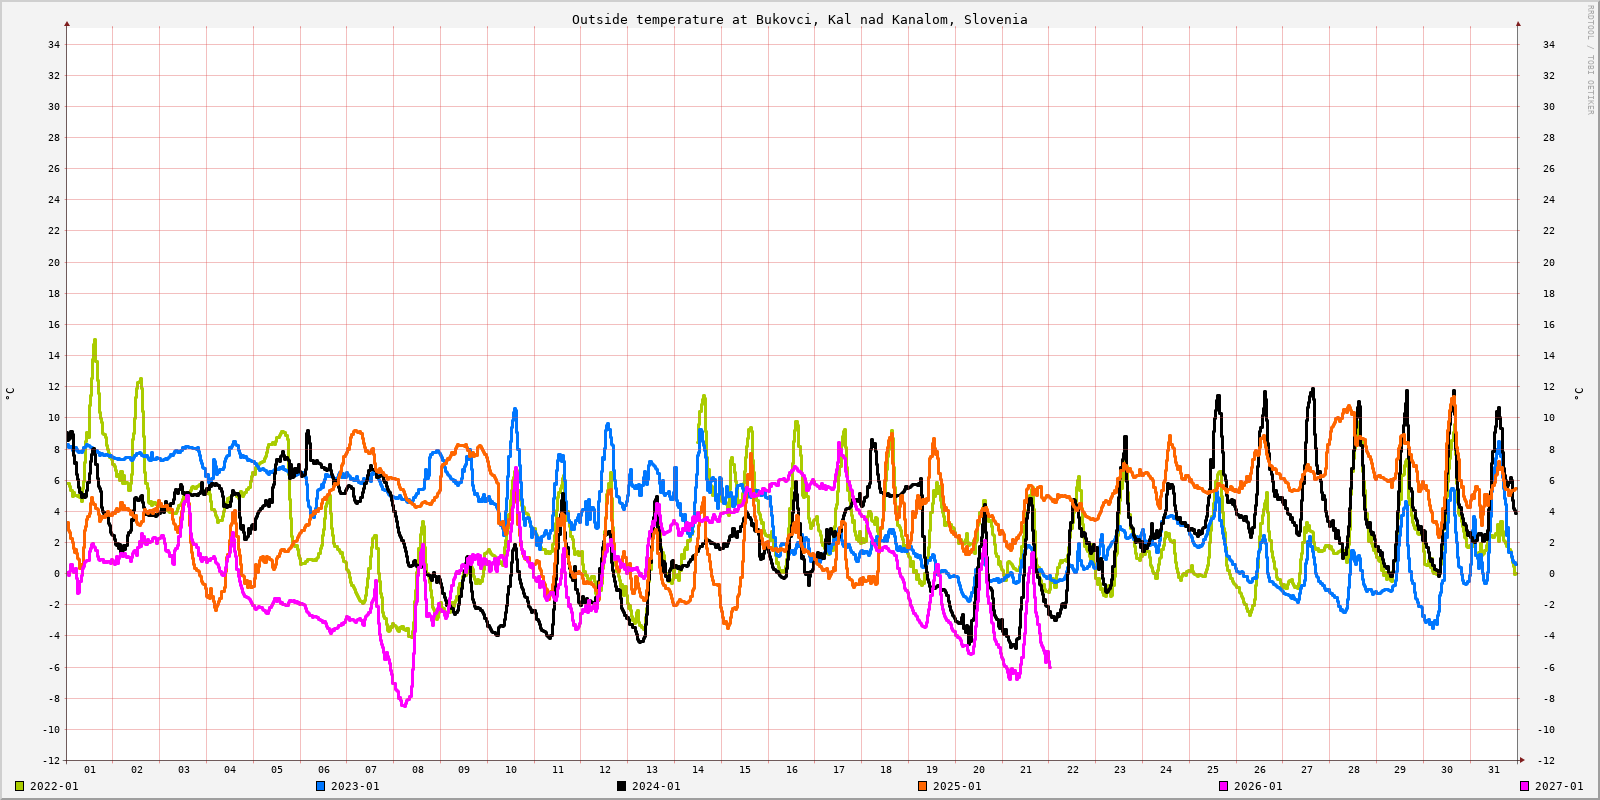Click the right °C axis unit label
Screen dimensions: 1600x800
click(1579, 393)
